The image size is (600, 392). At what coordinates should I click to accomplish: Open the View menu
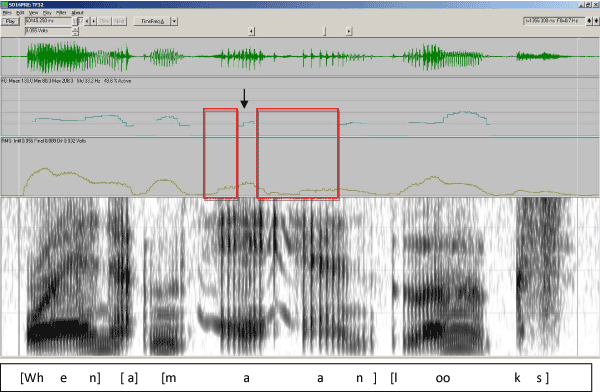(33, 13)
